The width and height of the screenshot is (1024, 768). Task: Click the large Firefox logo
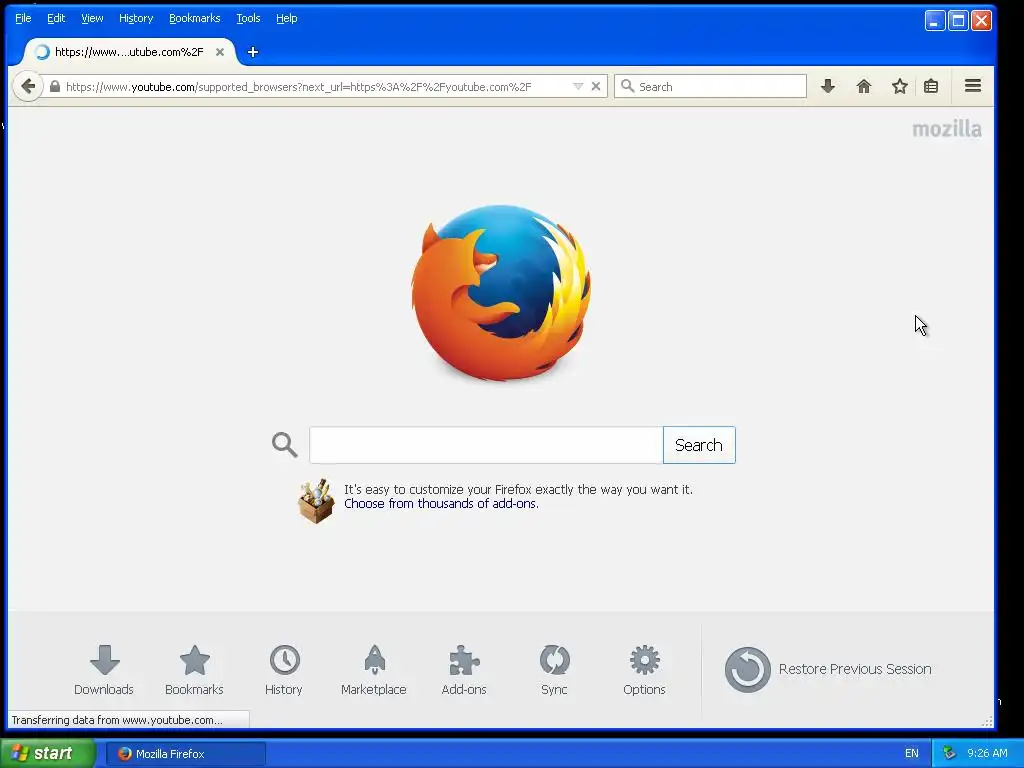(x=502, y=293)
